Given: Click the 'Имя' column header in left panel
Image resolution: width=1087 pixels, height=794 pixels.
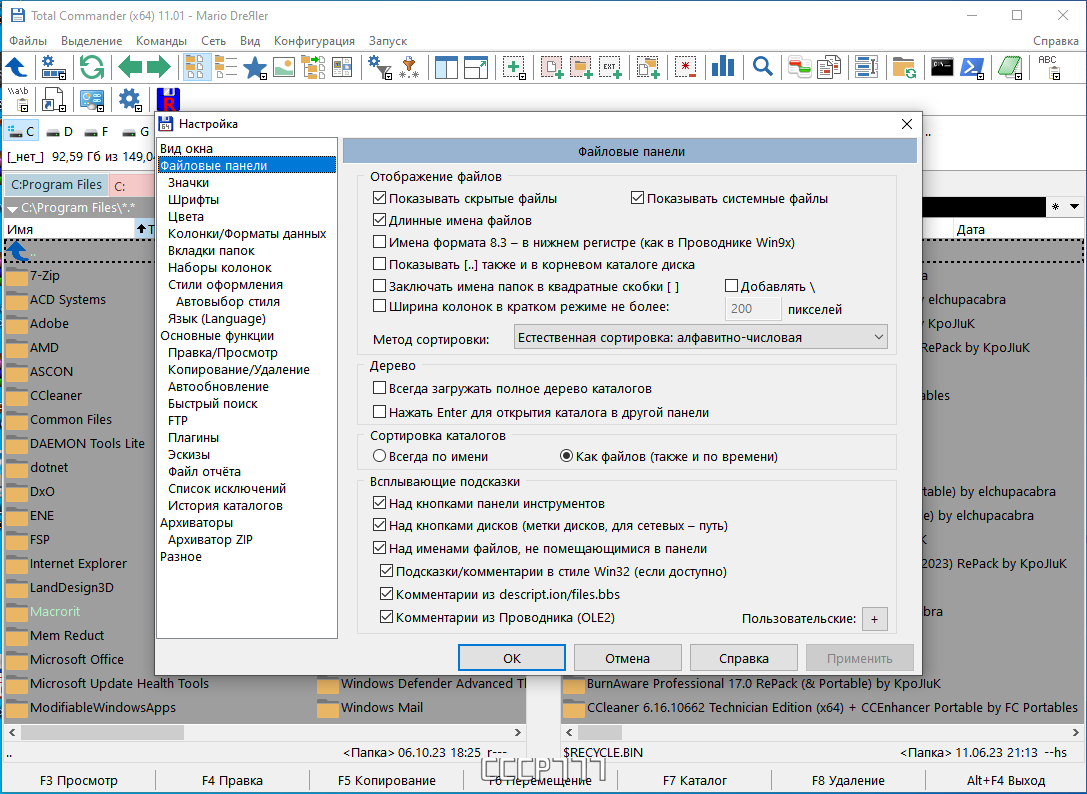Looking at the screenshot, I should coord(69,230).
